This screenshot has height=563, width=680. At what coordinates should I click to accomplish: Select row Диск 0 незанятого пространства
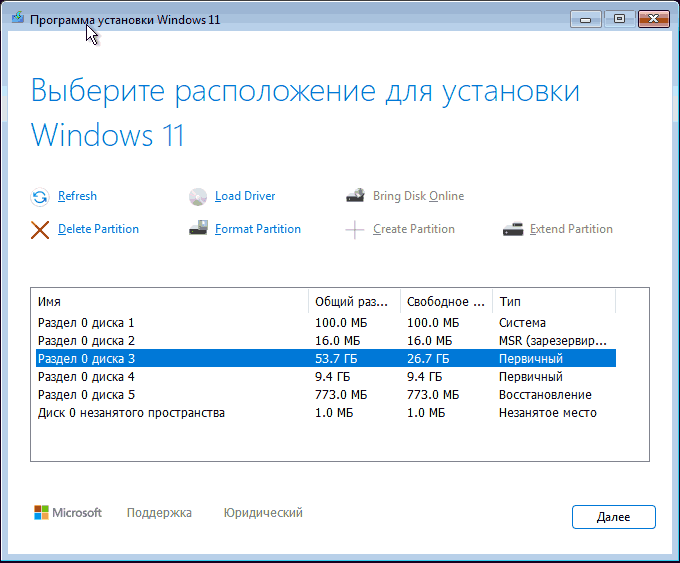click(x=326, y=412)
